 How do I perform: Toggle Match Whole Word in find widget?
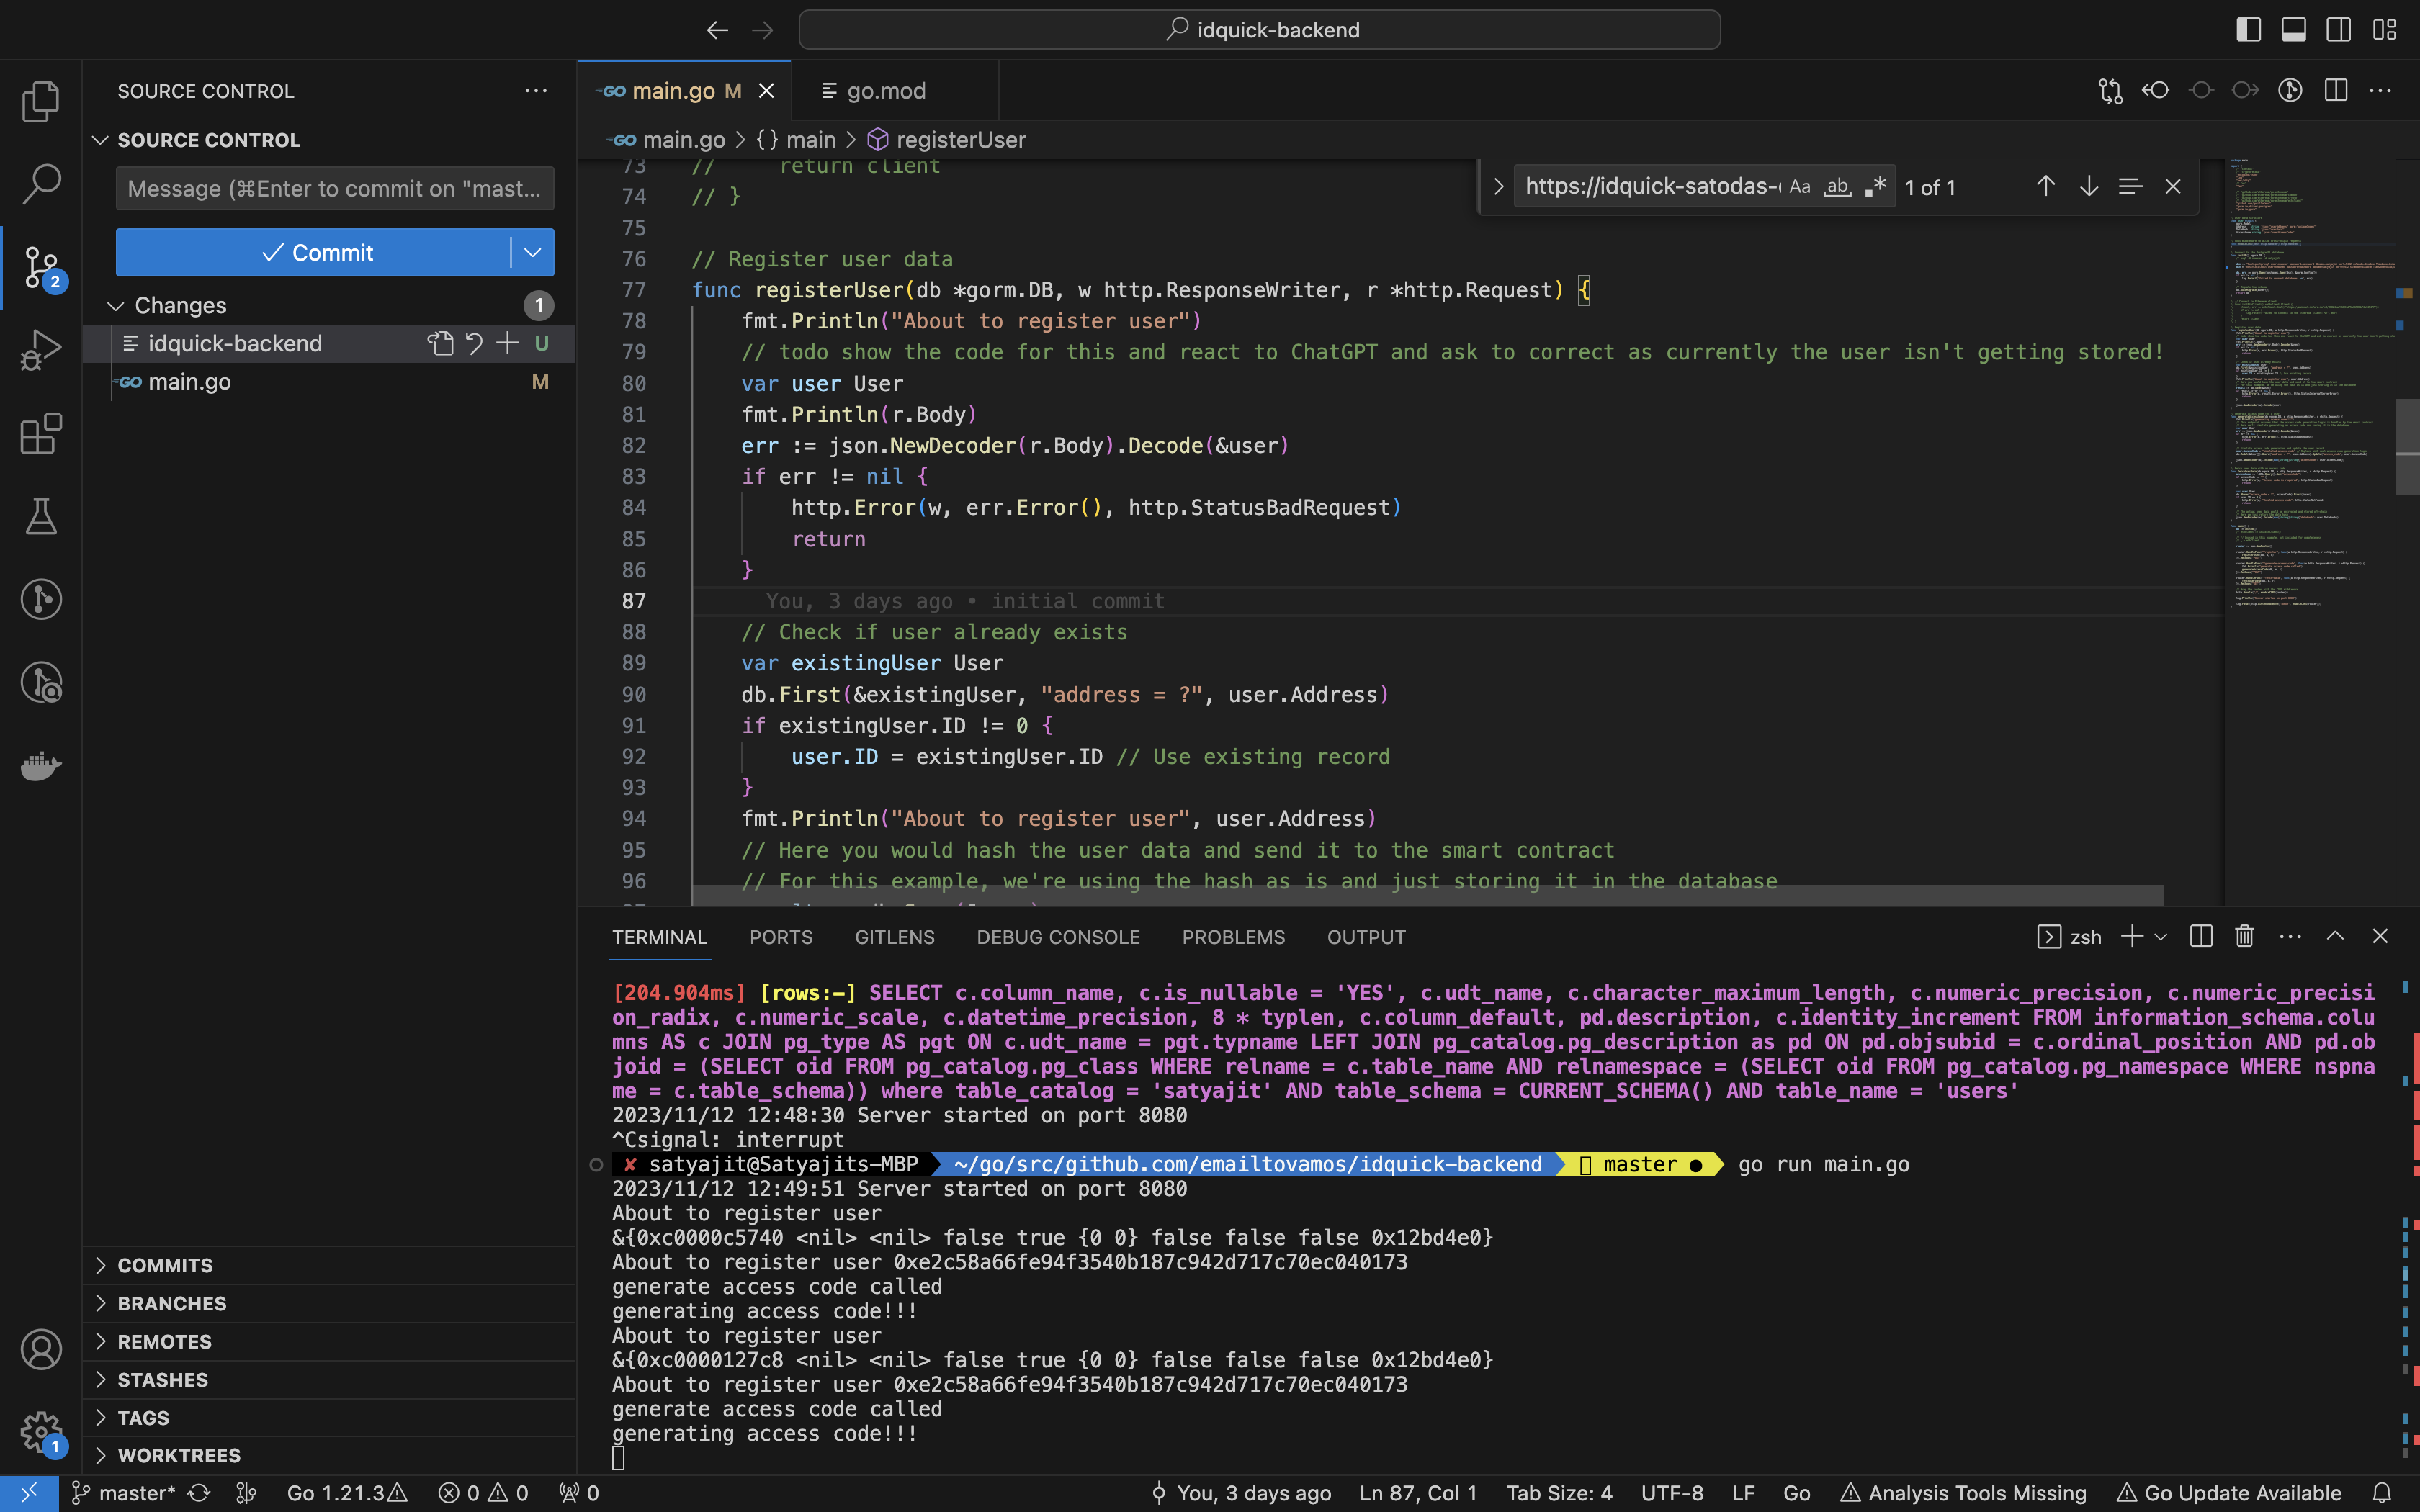[x=1837, y=187]
